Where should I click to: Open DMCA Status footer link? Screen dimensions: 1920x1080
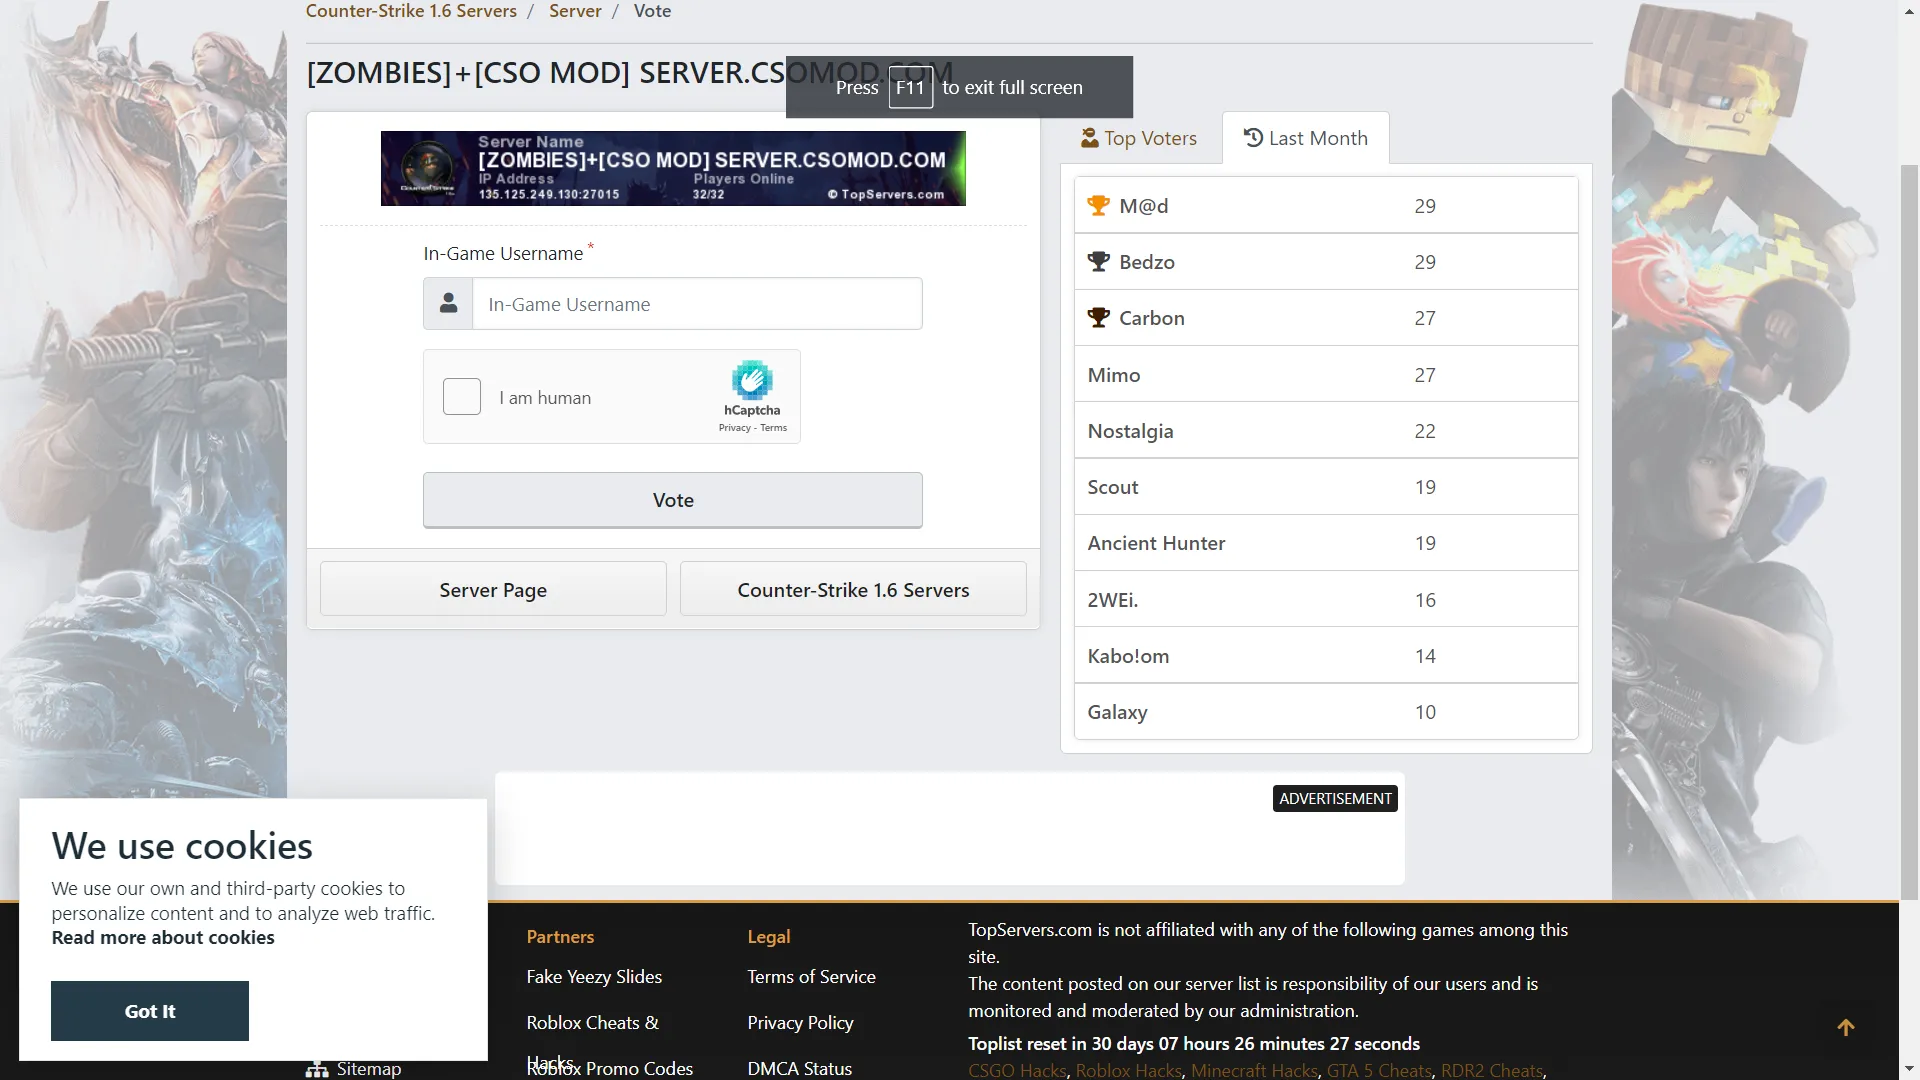[799, 1068]
